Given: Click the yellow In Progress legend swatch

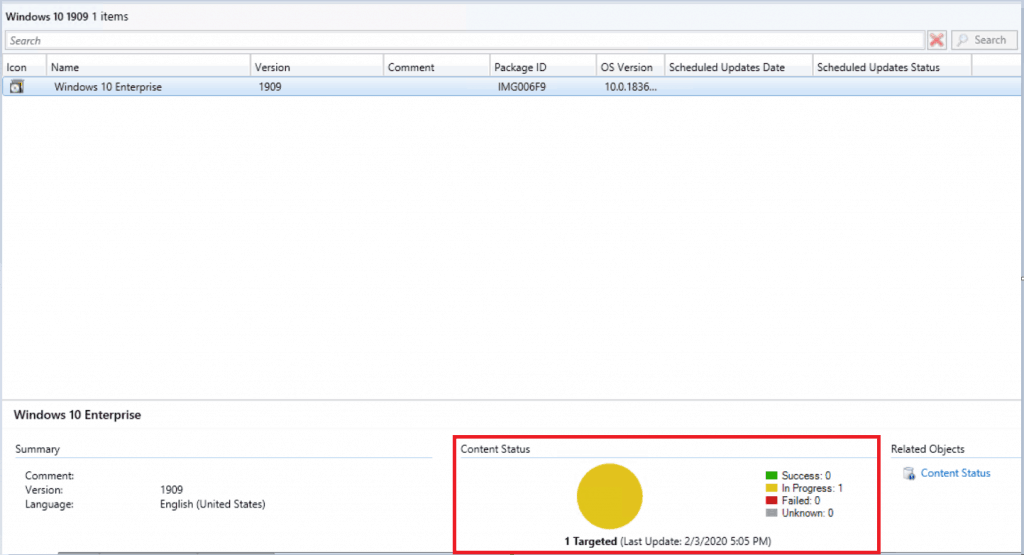Looking at the screenshot, I should 771,488.
